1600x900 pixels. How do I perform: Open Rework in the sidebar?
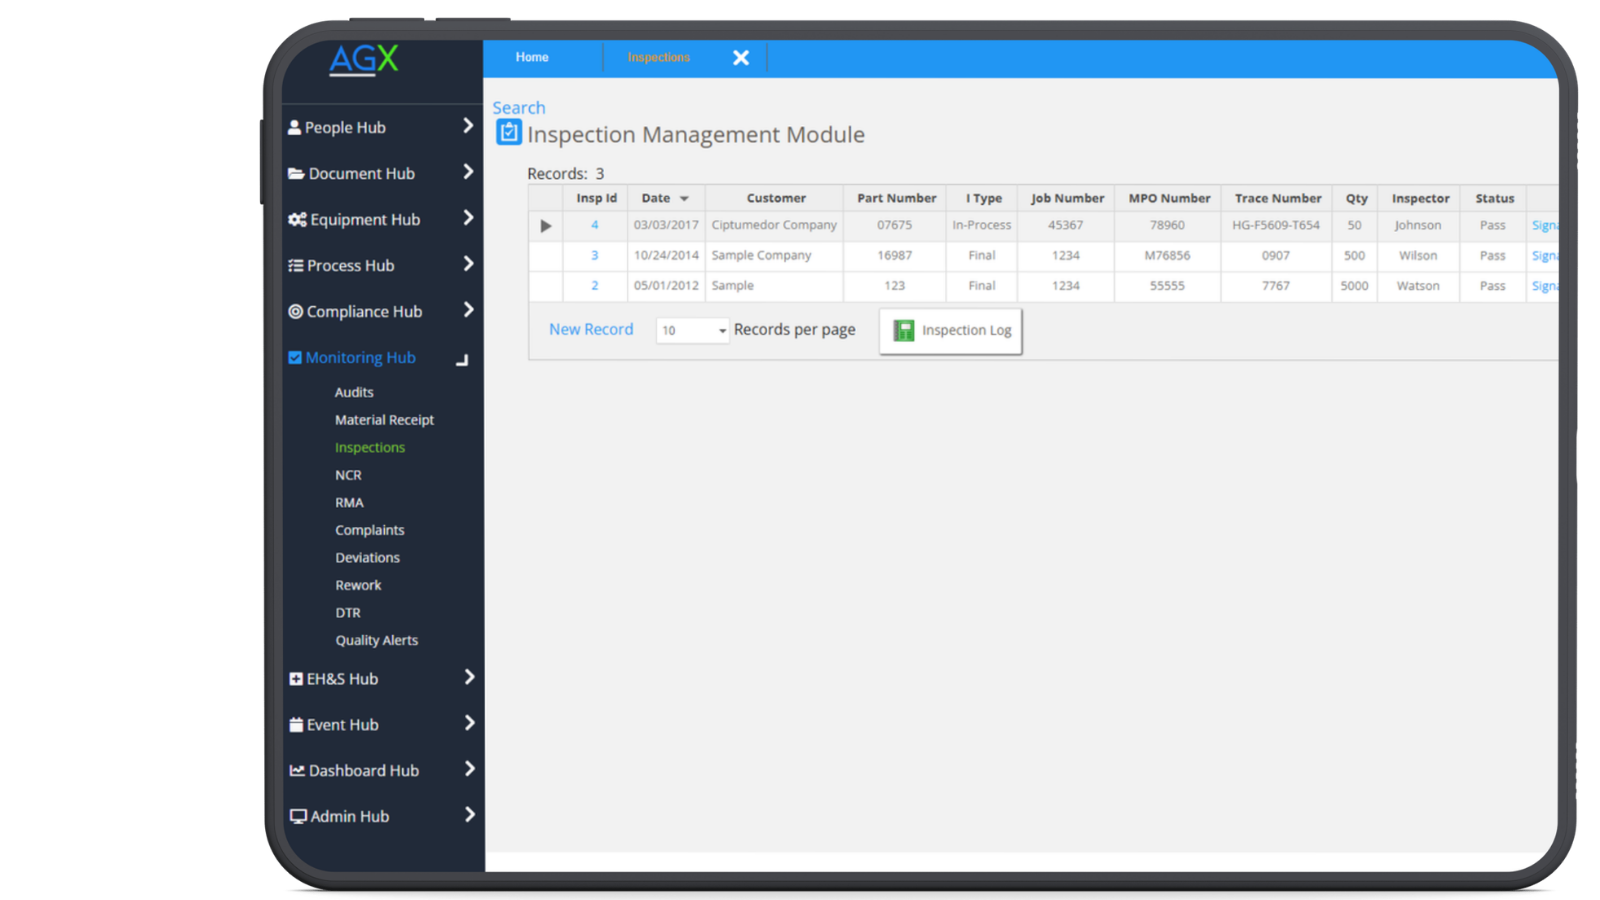[358, 585]
